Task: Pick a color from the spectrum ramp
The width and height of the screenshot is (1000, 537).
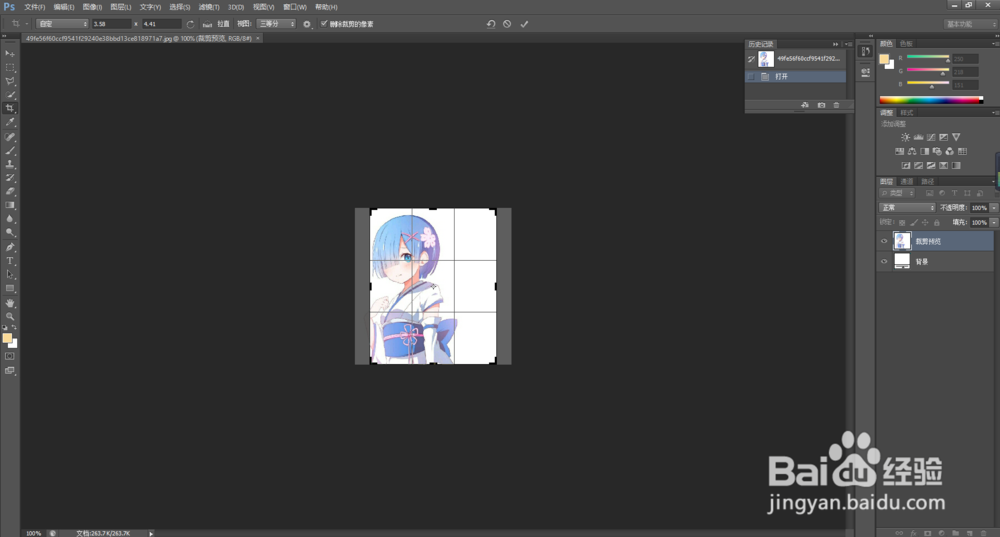Action: pos(931,99)
